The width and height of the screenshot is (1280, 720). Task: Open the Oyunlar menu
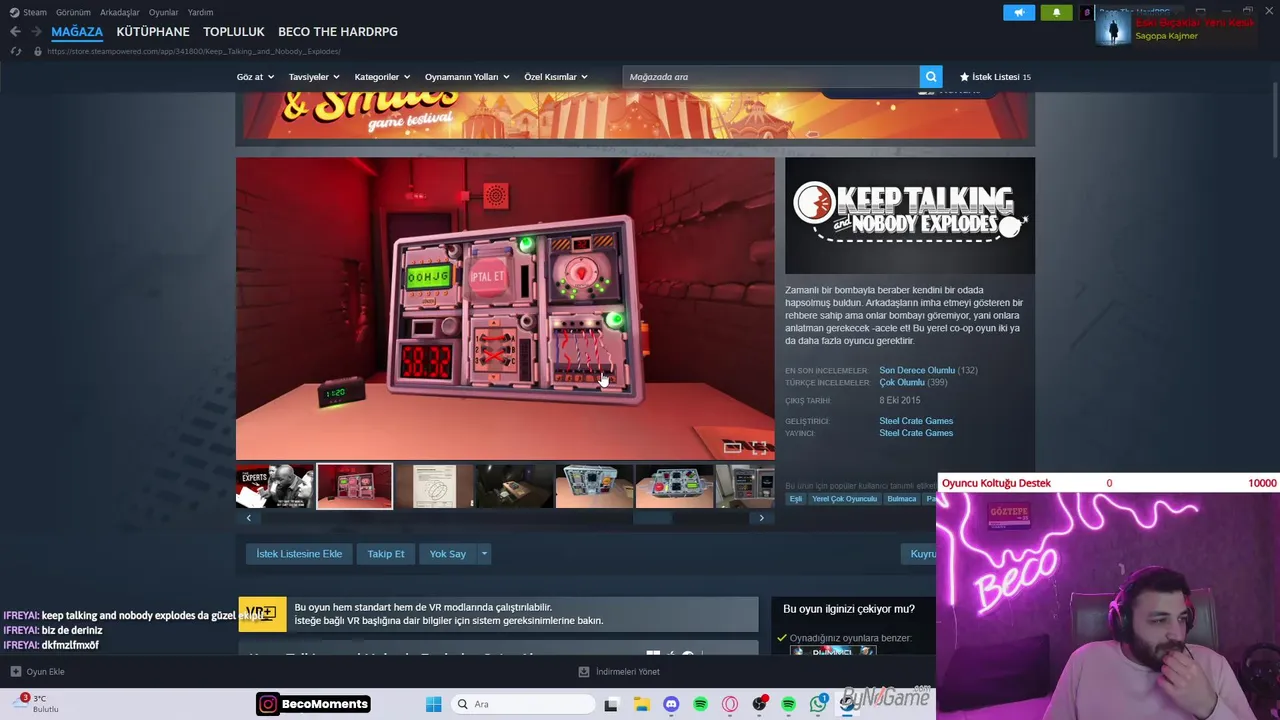tap(164, 12)
